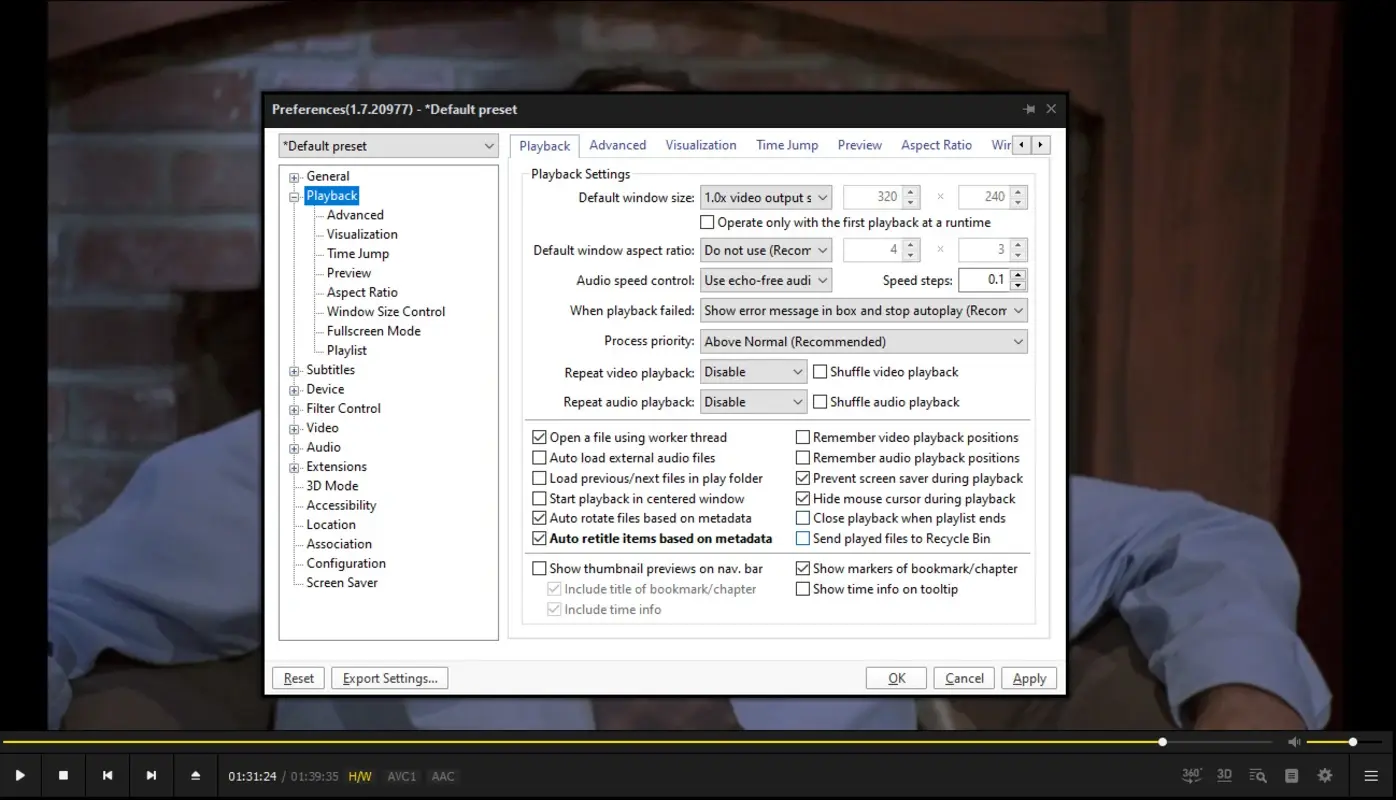Open the subtitle panel icon
Screen dimensions: 1396x800
(x=1291, y=774)
